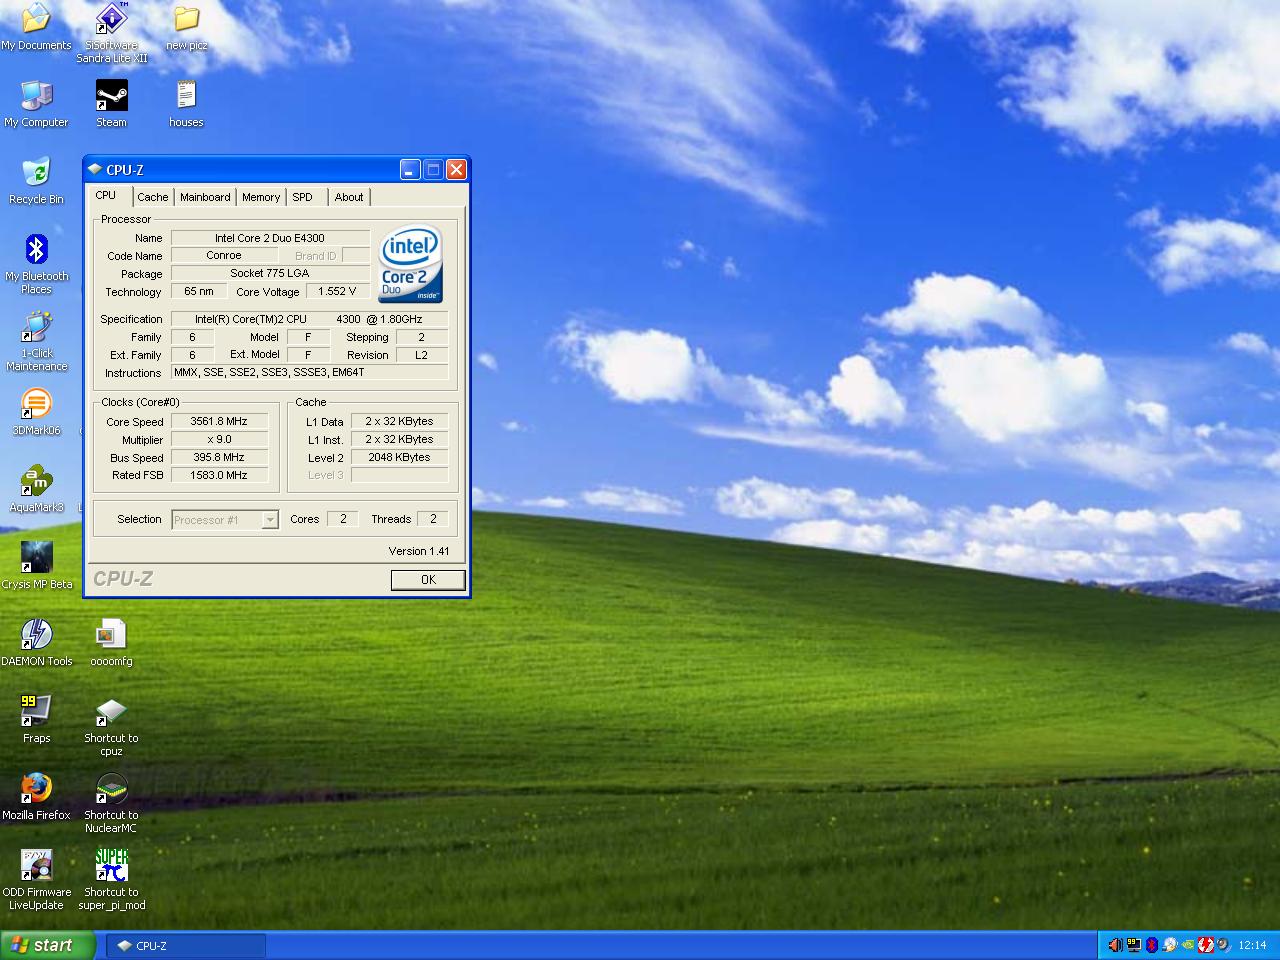Click the Revision value 'L2'
The height and width of the screenshot is (960, 1280).
(422, 355)
